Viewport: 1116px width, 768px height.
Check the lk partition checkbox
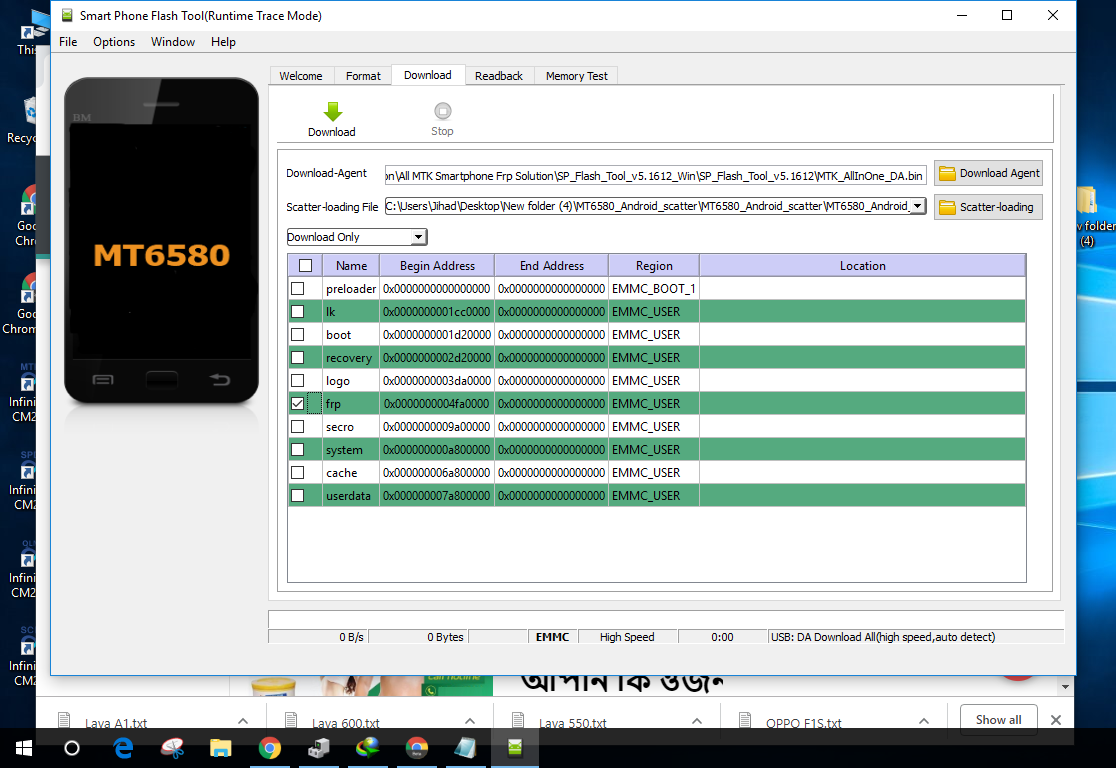tap(298, 311)
